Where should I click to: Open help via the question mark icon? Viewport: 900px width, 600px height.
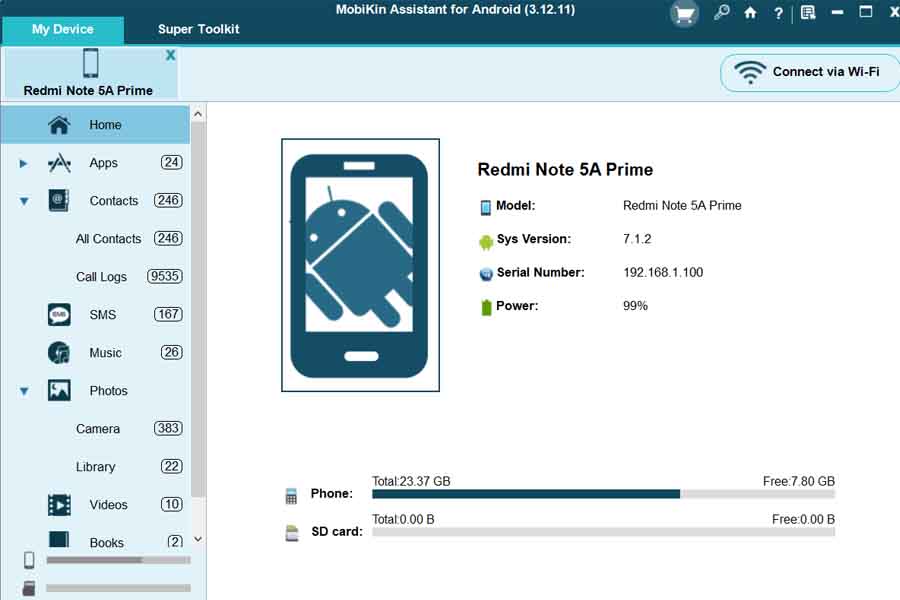click(x=778, y=13)
